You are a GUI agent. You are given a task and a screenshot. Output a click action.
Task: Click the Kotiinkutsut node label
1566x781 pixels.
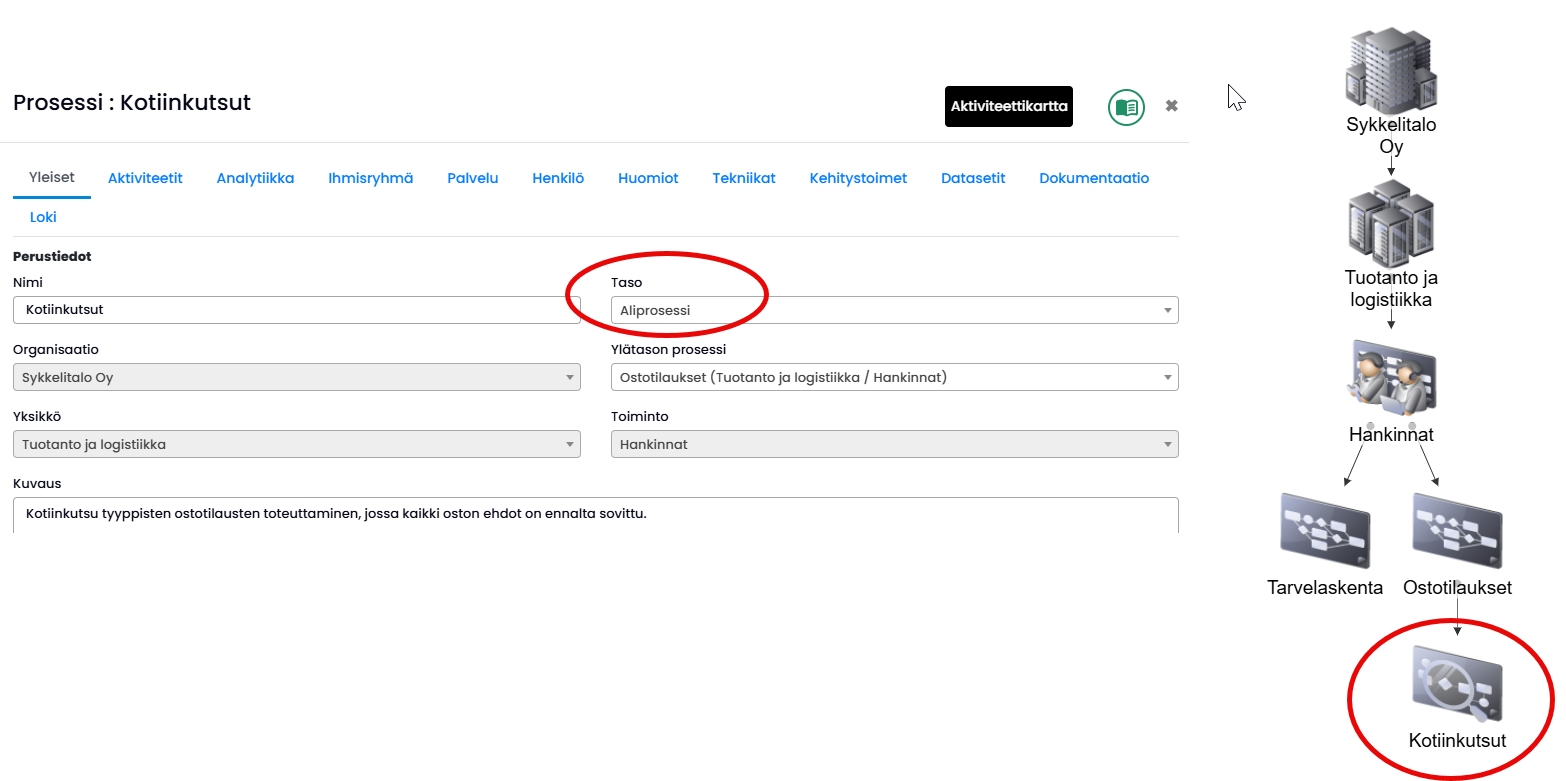(x=1457, y=741)
